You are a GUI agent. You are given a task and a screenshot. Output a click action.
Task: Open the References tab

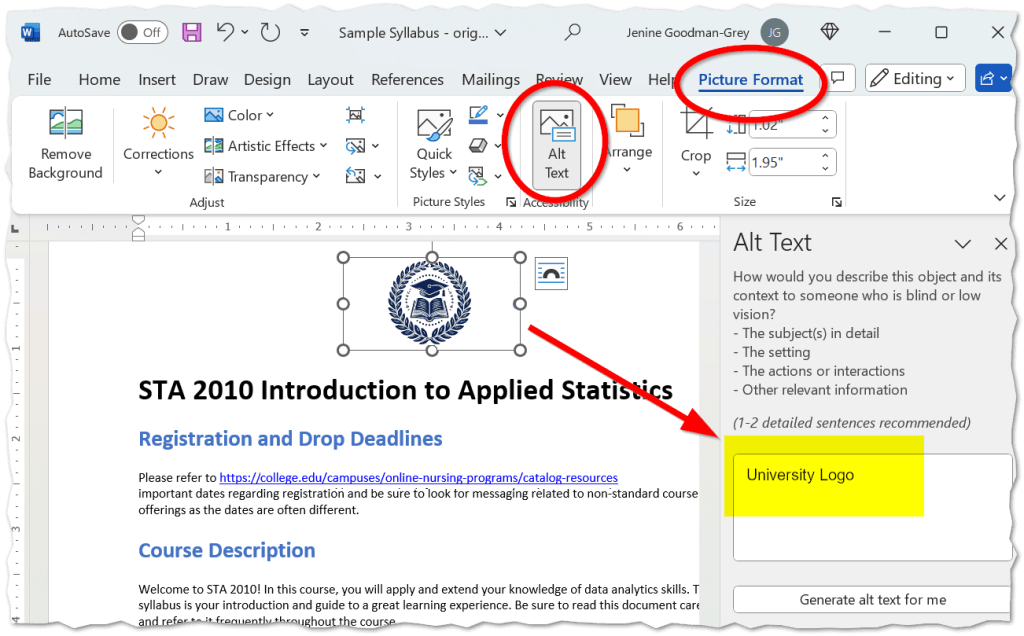coord(408,80)
